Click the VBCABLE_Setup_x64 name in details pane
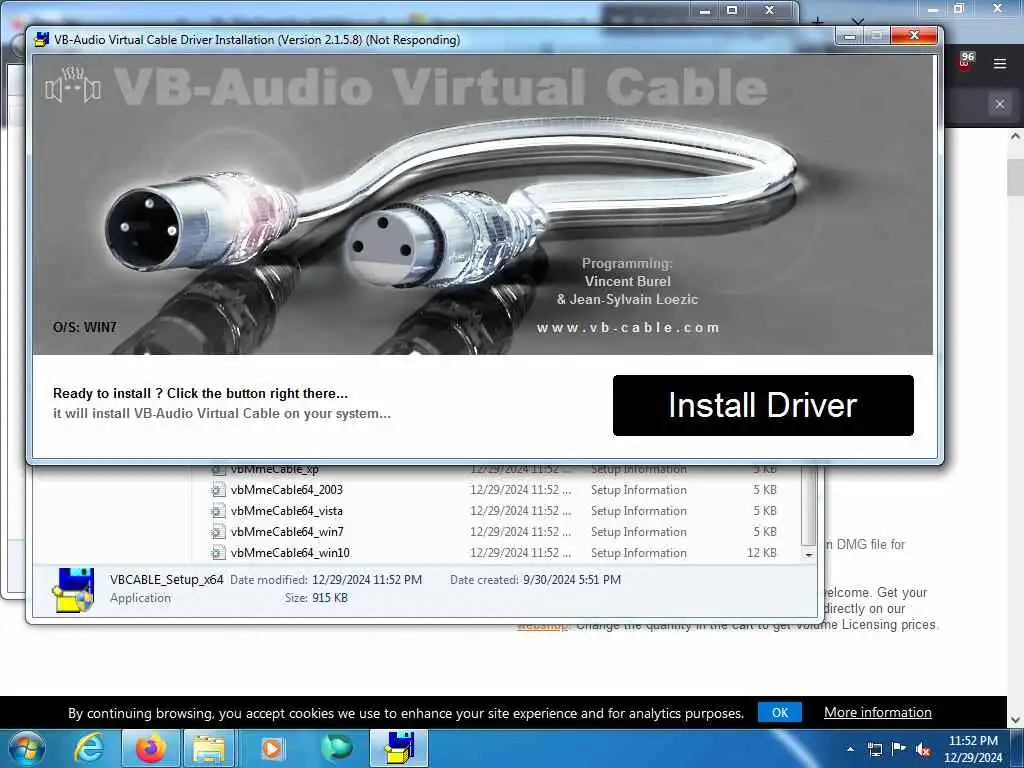1024x768 pixels. pos(167,579)
